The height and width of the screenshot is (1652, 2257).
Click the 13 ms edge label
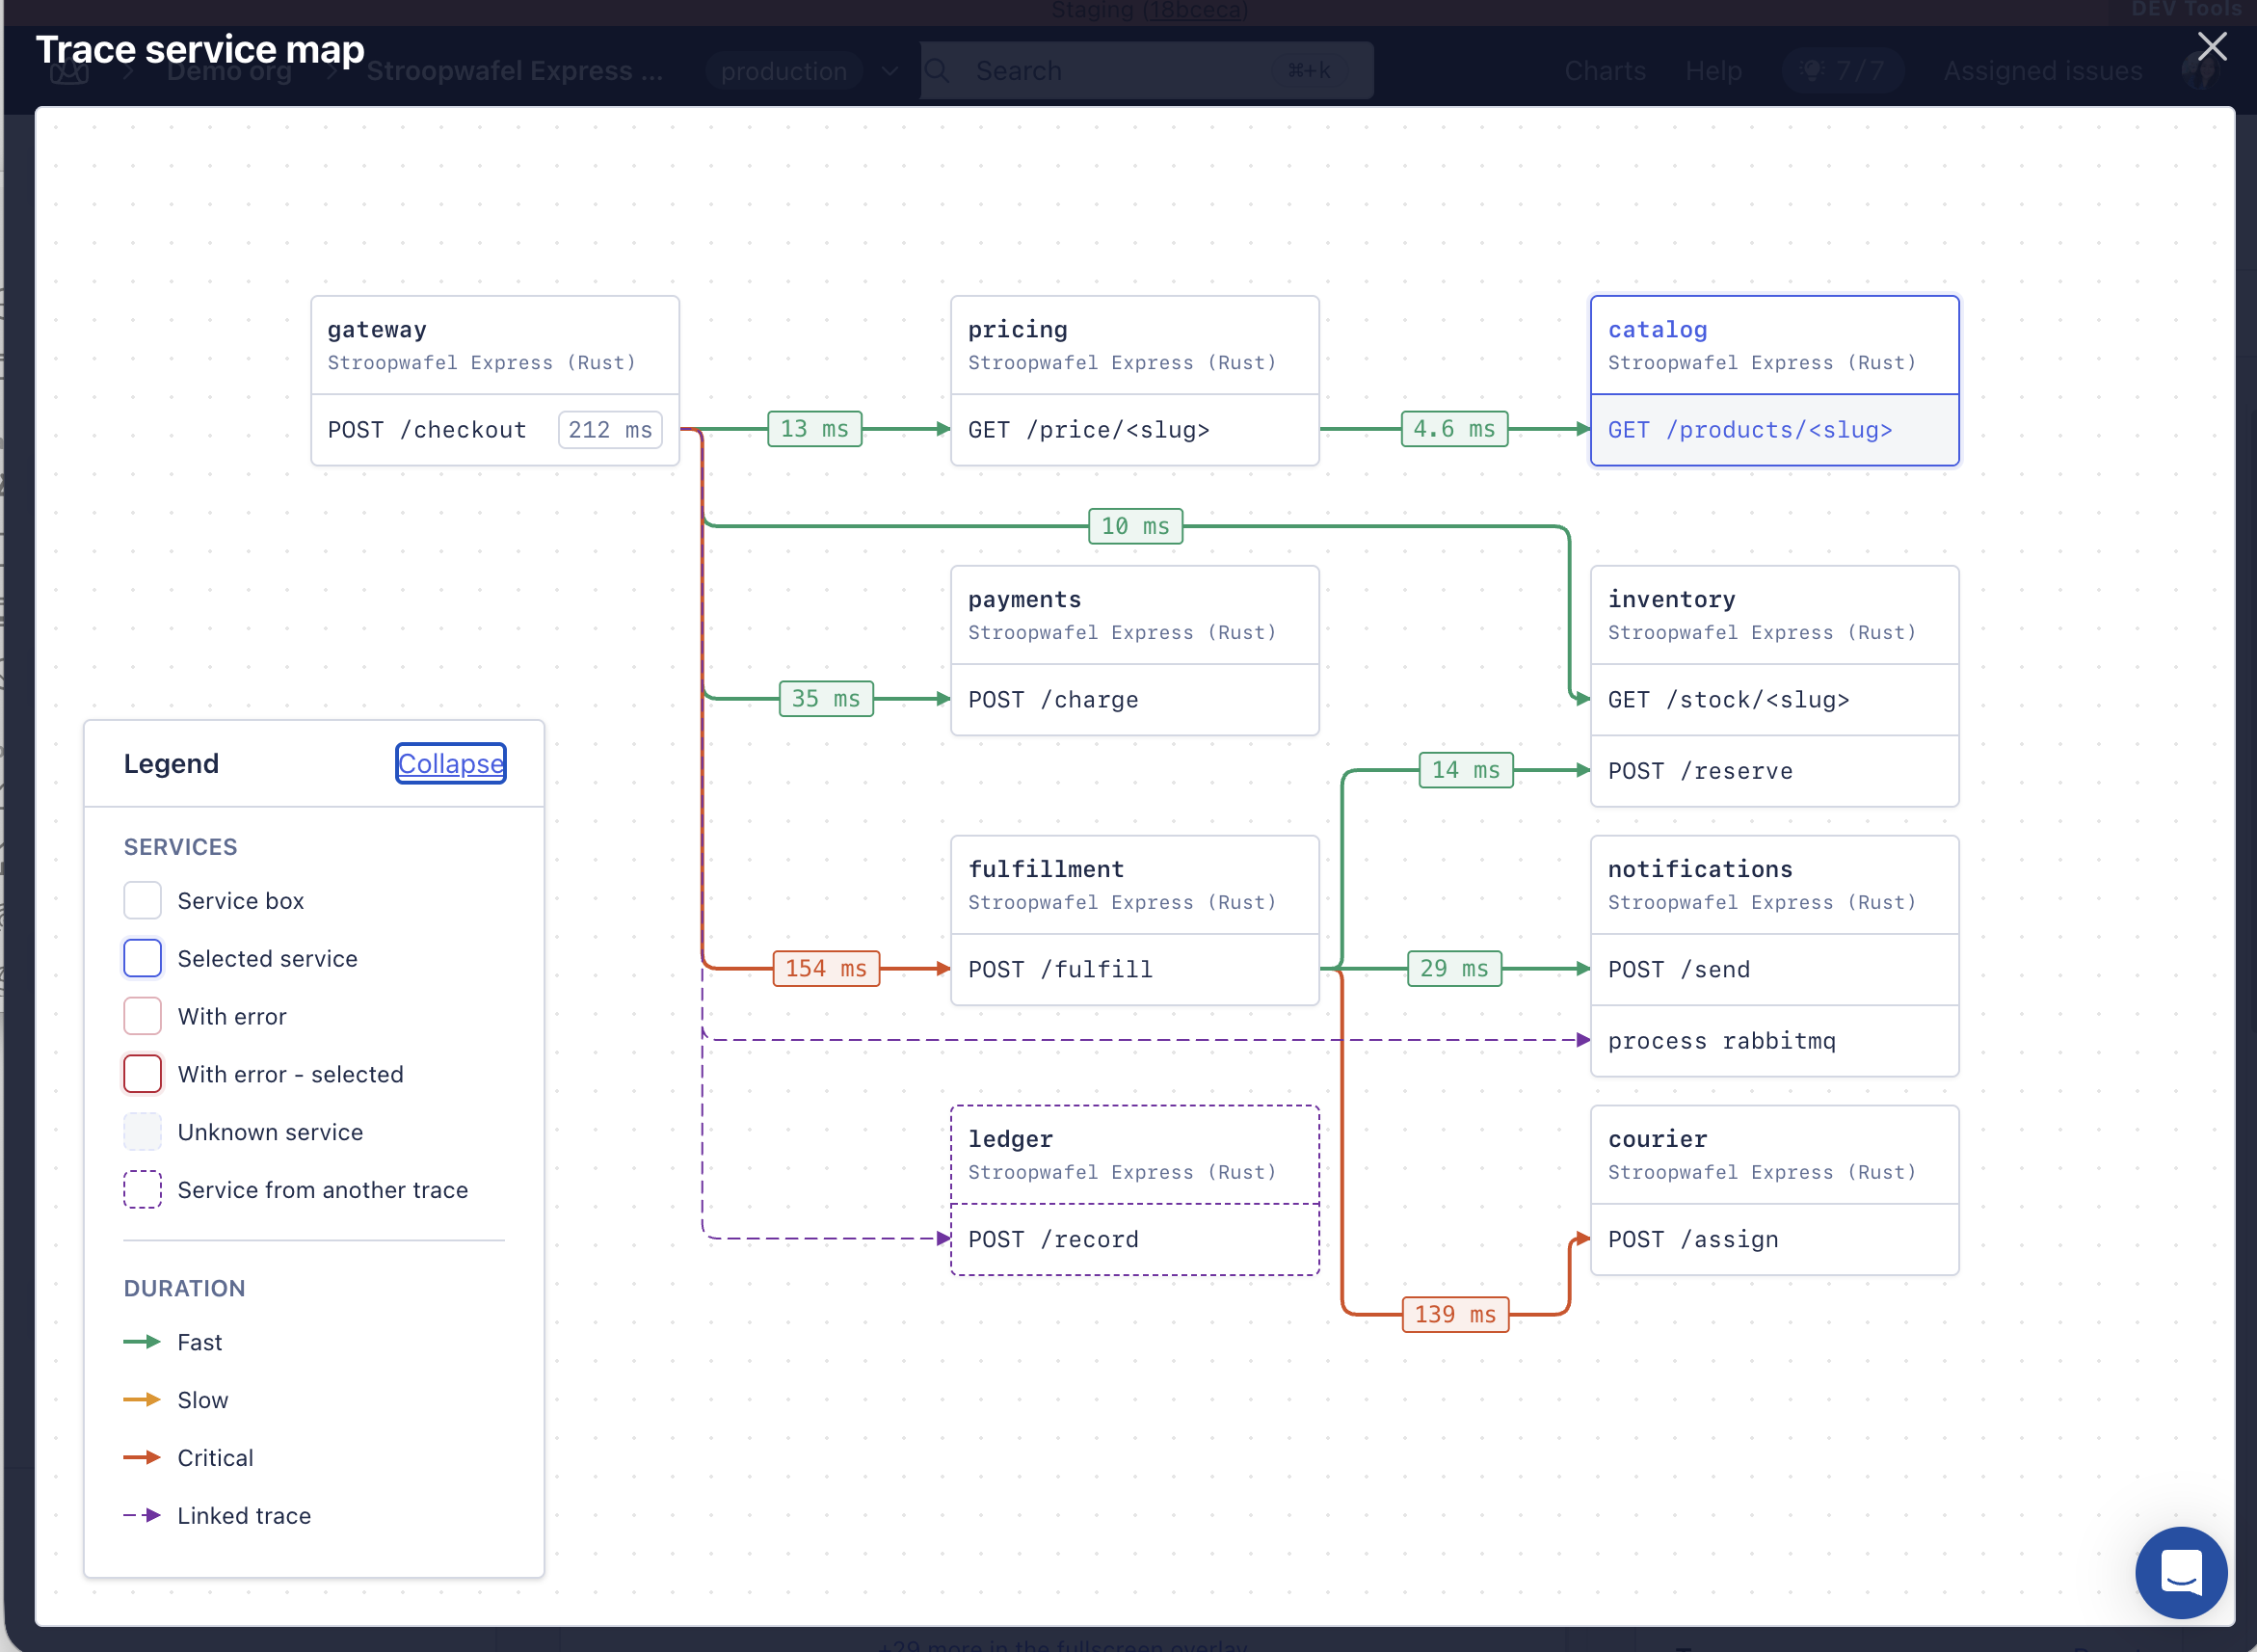tap(814, 429)
